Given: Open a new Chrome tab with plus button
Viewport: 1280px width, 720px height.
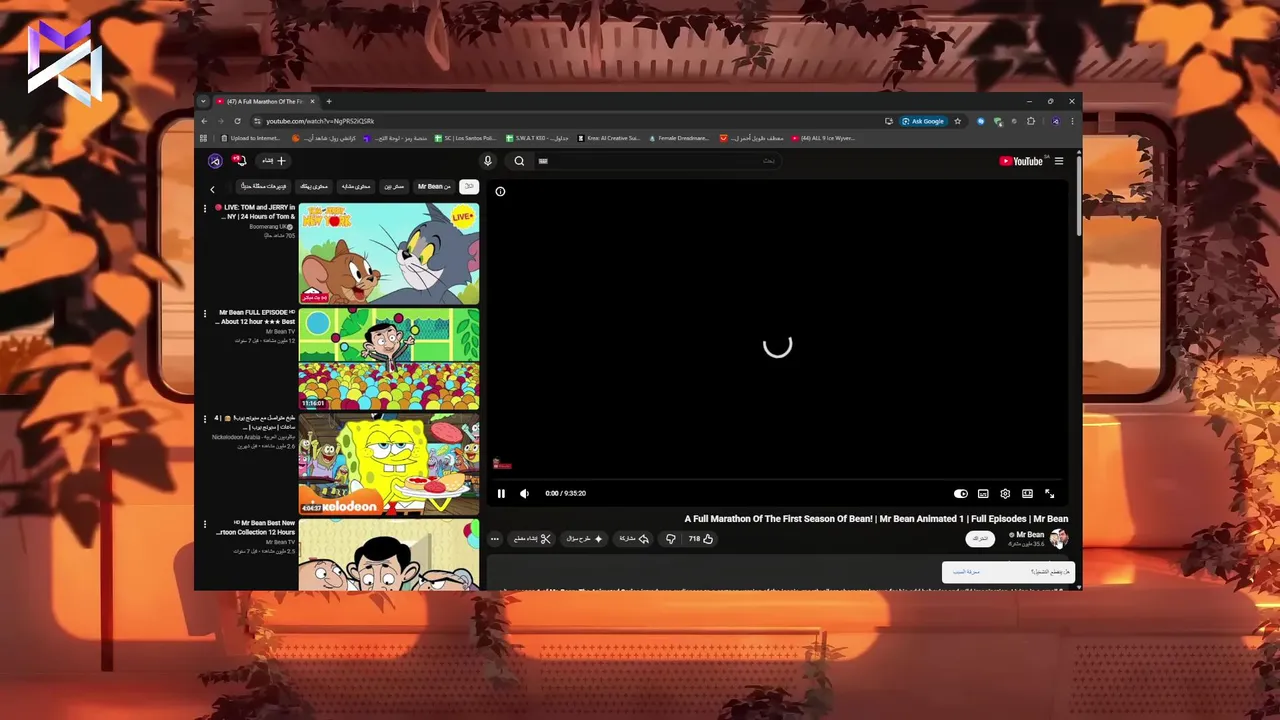Looking at the screenshot, I should coord(328,101).
